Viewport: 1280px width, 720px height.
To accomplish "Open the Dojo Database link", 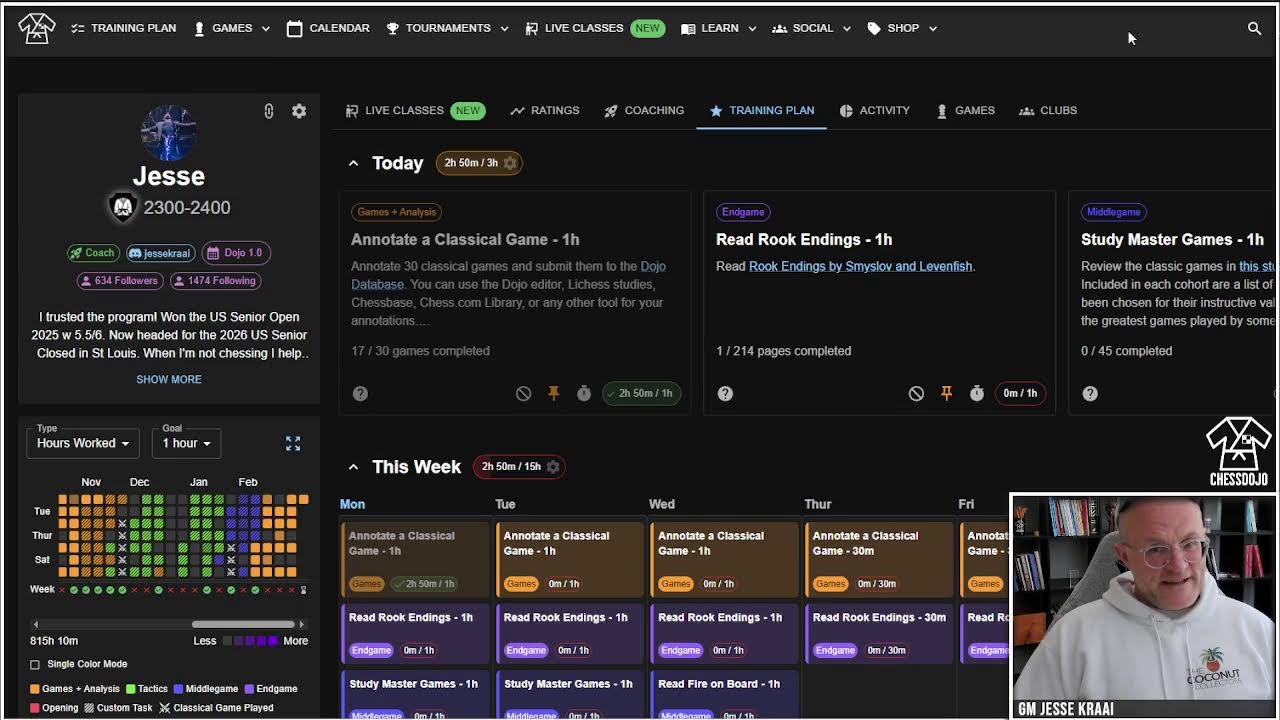I will click(x=508, y=275).
